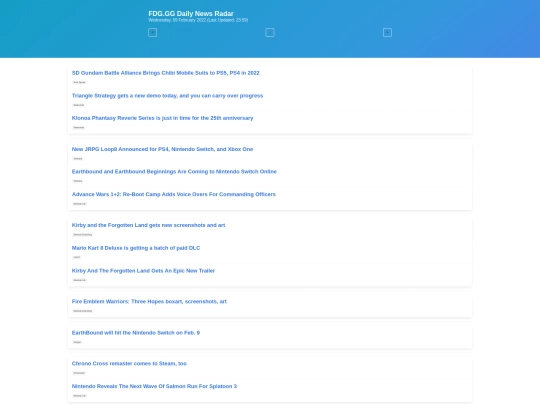The height and width of the screenshot is (405, 540).
Task: Open Kirby Forgotten Land new screenshots article
Action: point(148,225)
